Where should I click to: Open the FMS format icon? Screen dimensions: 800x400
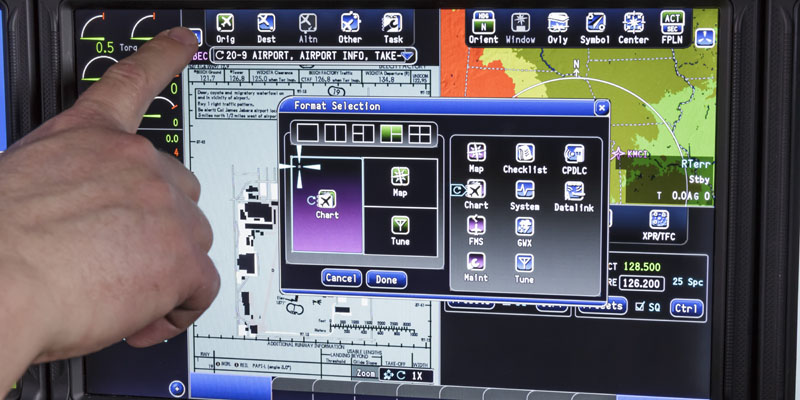point(476,227)
